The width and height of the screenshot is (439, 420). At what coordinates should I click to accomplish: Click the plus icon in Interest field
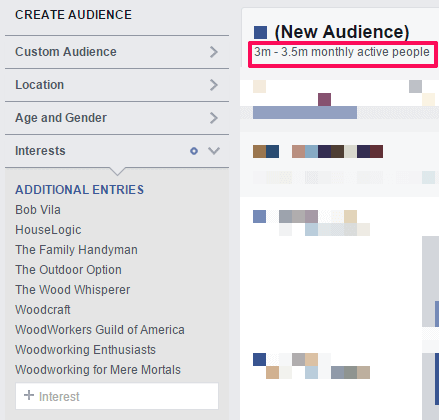(29, 395)
